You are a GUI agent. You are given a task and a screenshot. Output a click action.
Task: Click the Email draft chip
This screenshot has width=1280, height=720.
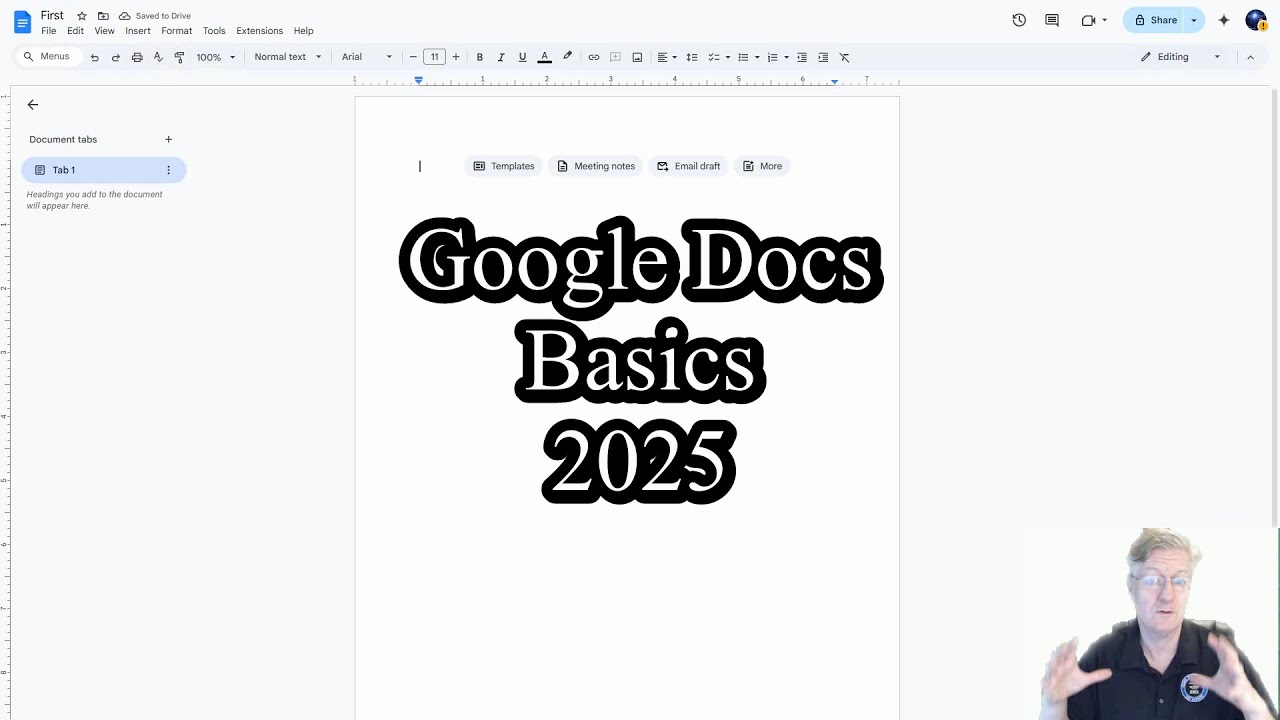[x=689, y=166]
